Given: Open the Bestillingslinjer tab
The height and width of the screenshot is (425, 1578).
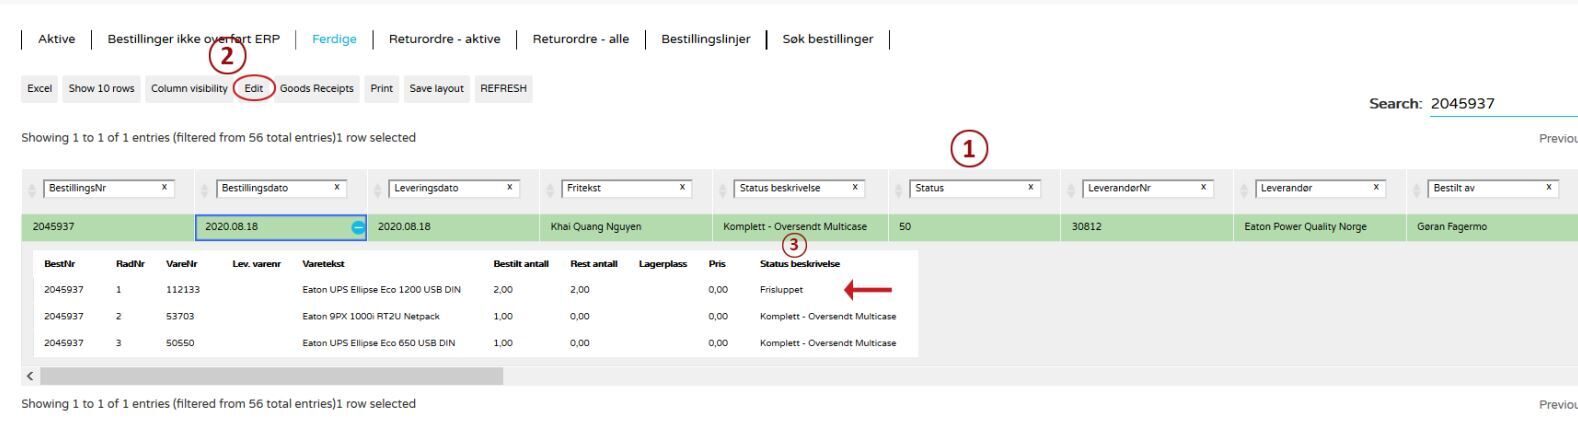Looking at the screenshot, I should tap(706, 39).
